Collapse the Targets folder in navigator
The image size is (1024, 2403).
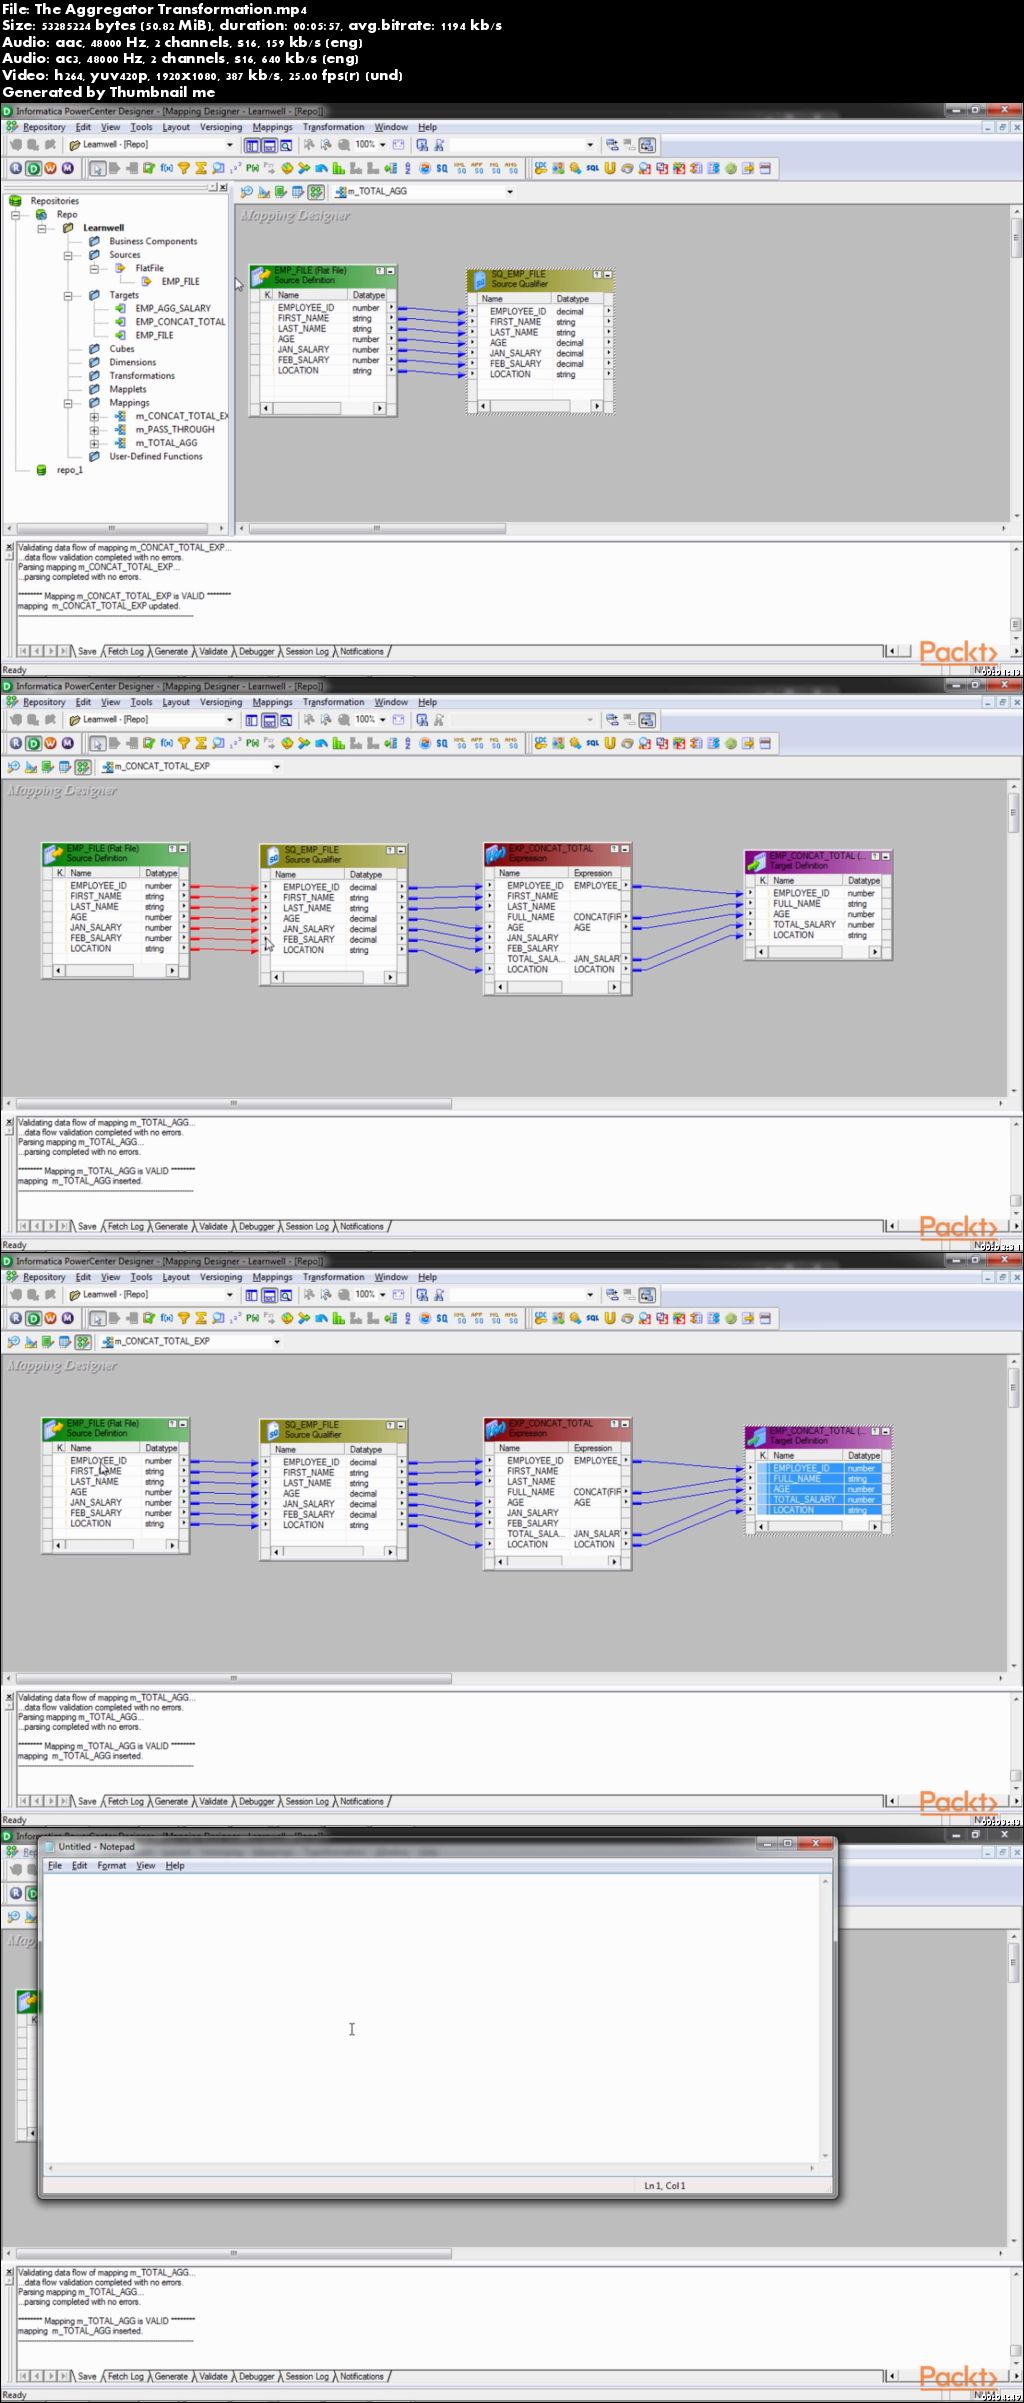[x=68, y=295]
